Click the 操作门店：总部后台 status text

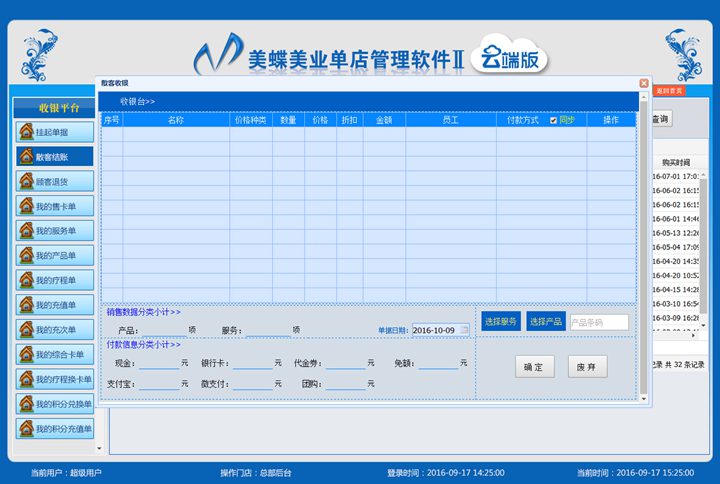tap(255, 473)
